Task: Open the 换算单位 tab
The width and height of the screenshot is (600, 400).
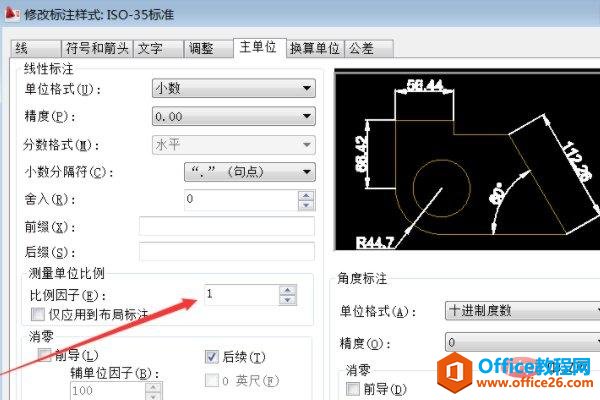Action: pos(315,49)
